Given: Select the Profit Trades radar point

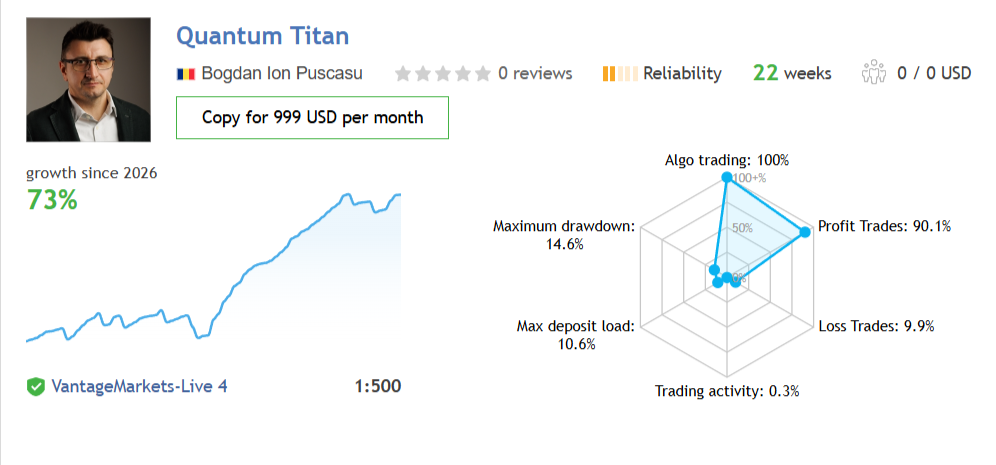Looking at the screenshot, I should (x=805, y=232).
